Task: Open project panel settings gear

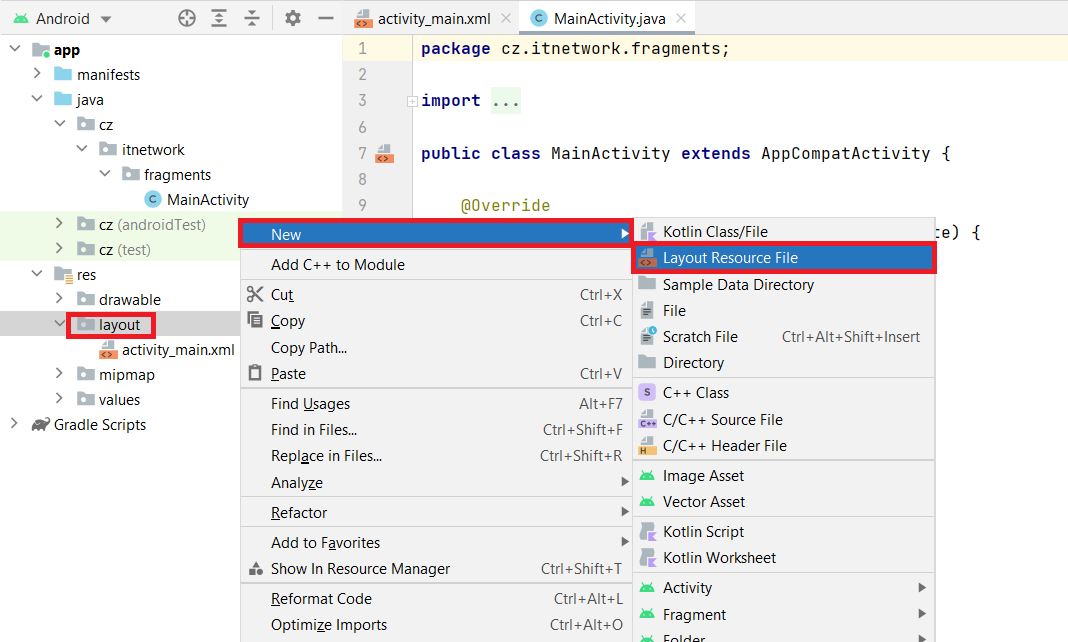Action: click(292, 18)
